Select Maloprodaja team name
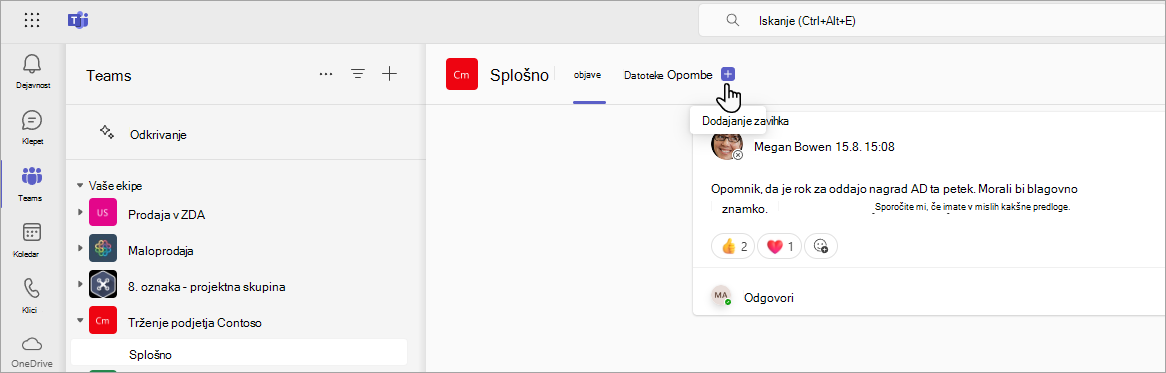1166x373 pixels. [x=161, y=250]
